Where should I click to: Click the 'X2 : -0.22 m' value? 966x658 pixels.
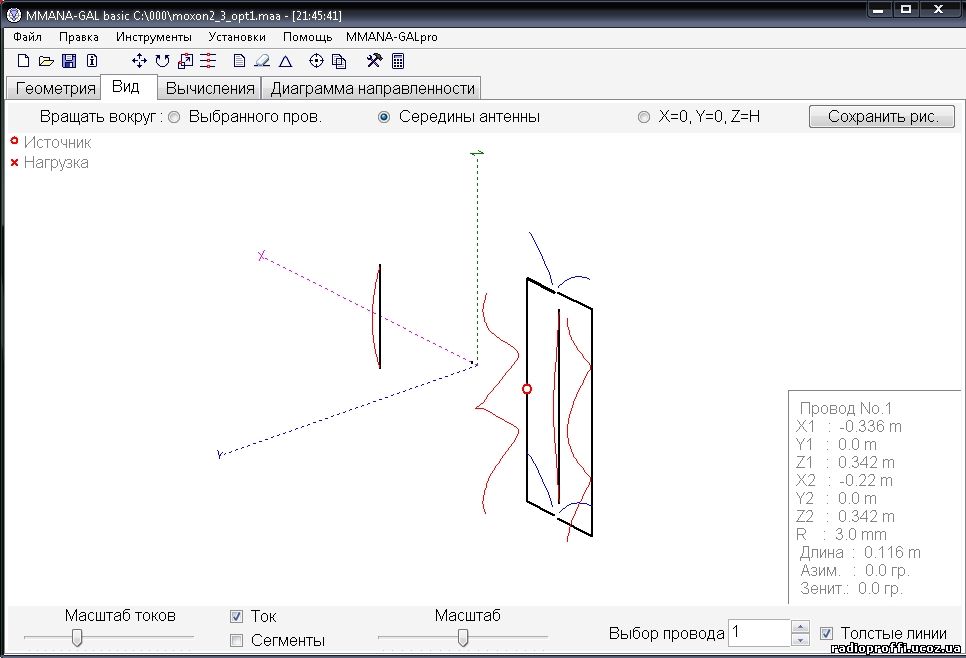pyautogui.click(x=844, y=480)
